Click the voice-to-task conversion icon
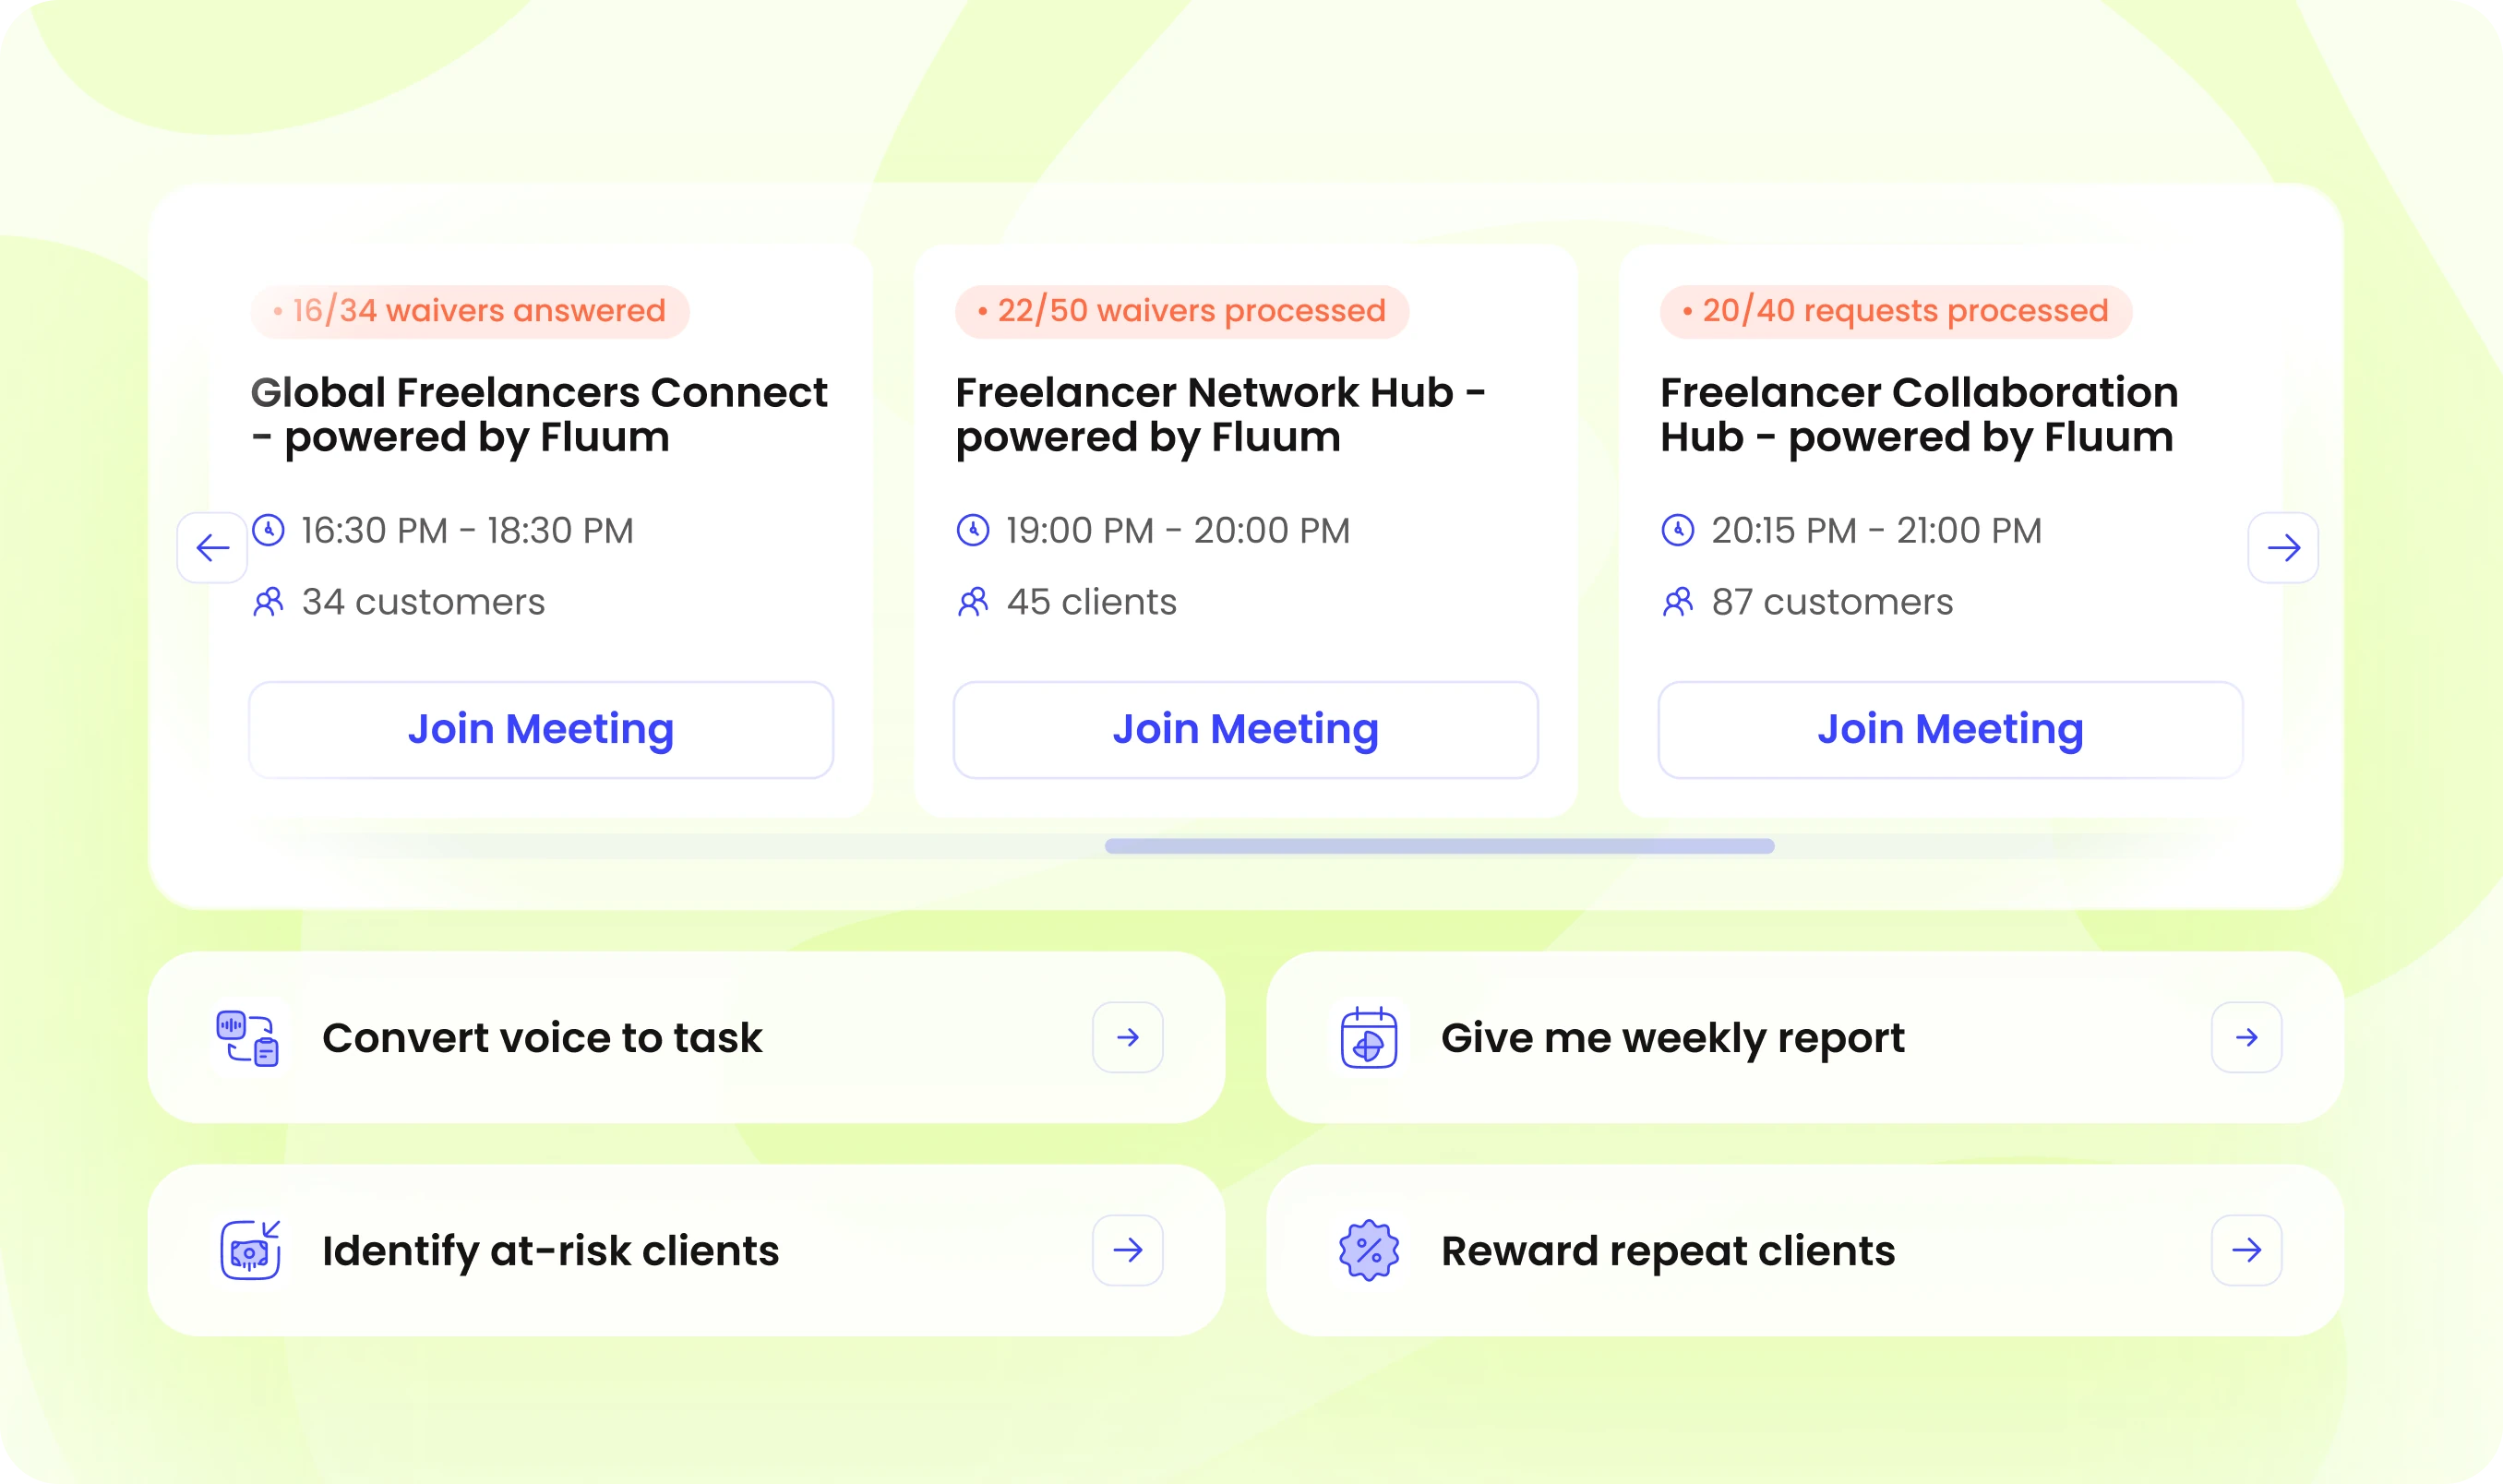 click(248, 1038)
